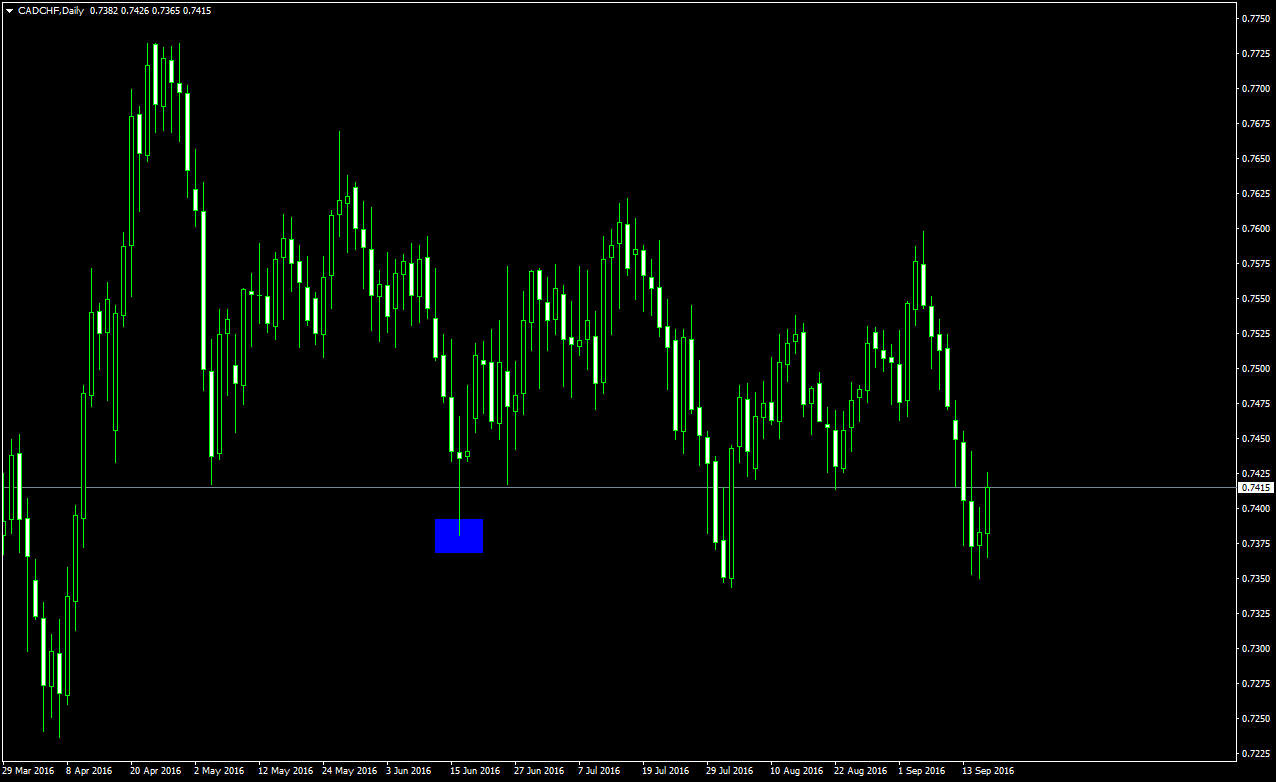Click the 24 May 2016 date label

tap(348, 771)
